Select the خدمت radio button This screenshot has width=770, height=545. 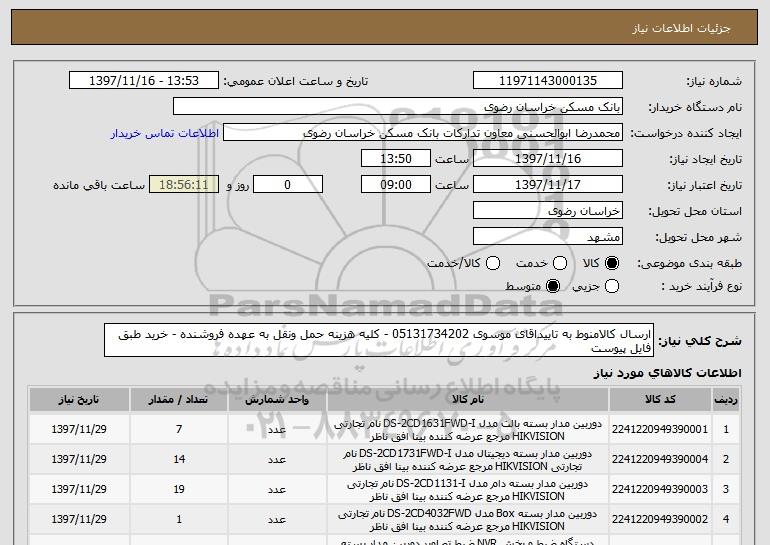[x=560, y=263]
